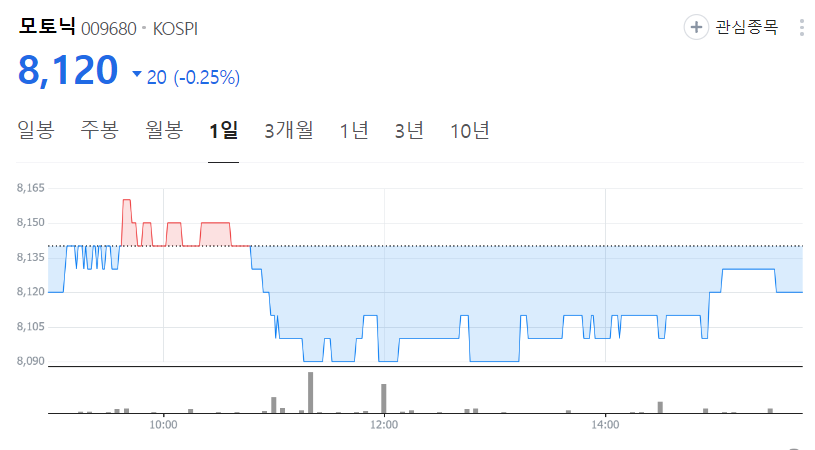Click the 모토닉 stock name heading
The height and width of the screenshot is (450, 815).
[47, 26]
